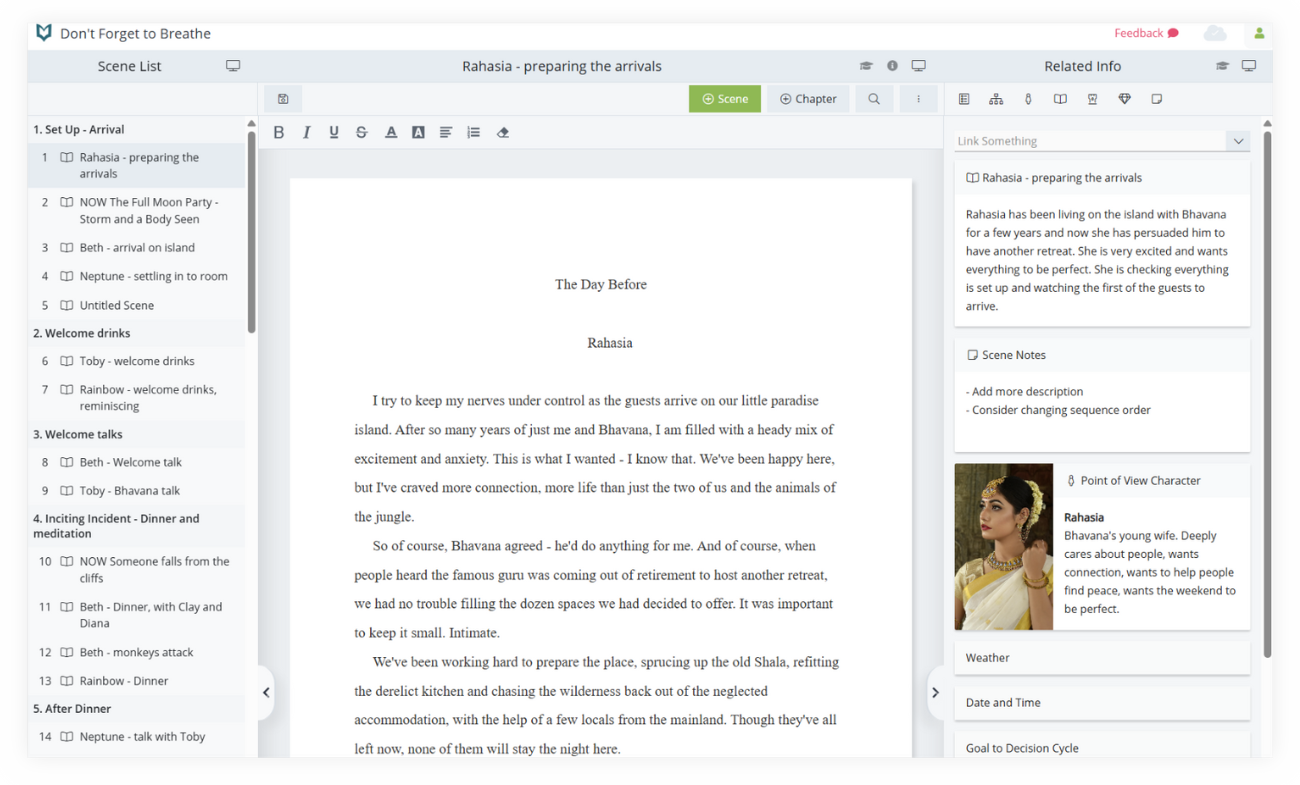Click the Scene Notes card header
Screen dimensions: 1300x785
click(x=1102, y=355)
